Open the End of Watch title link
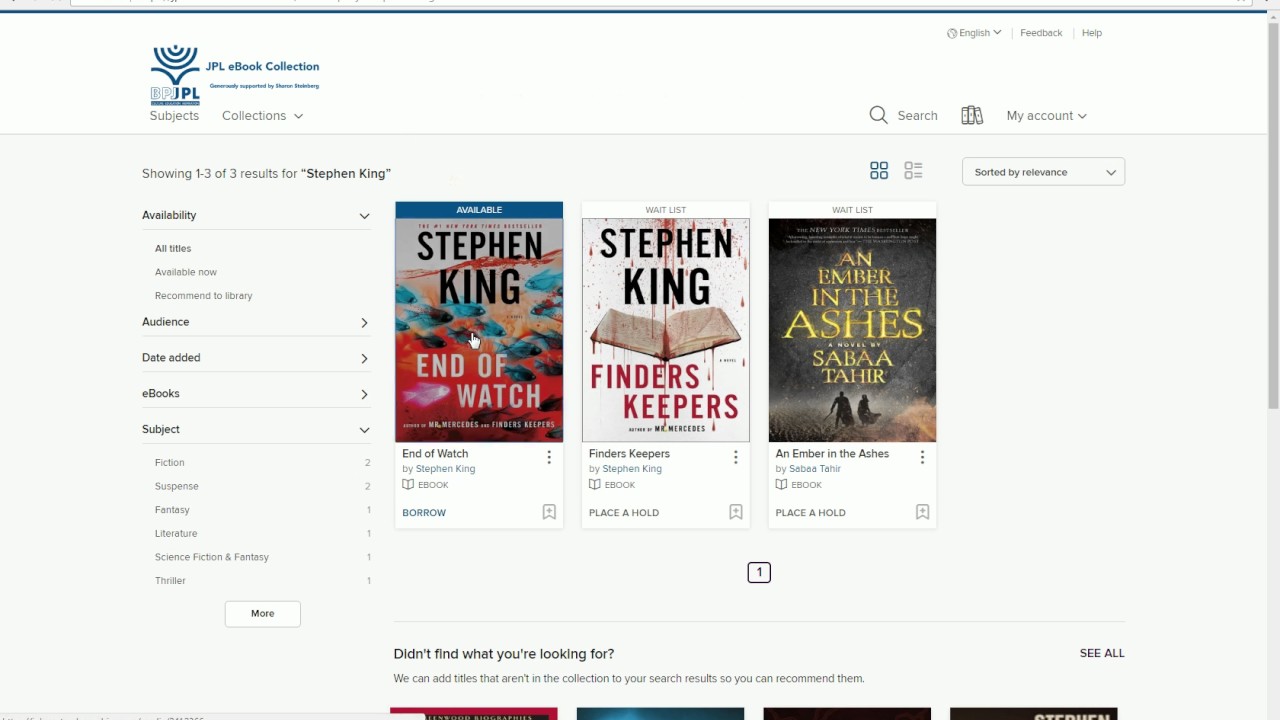This screenshot has width=1280, height=720. (x=435, y=454)
